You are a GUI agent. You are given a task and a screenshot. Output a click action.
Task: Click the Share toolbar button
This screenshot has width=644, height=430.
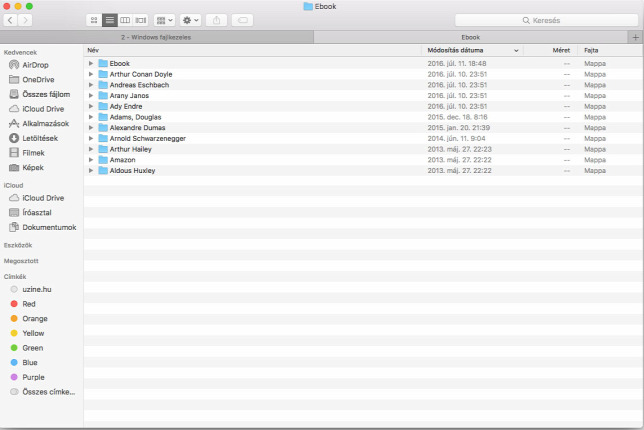tap(216, 20)
